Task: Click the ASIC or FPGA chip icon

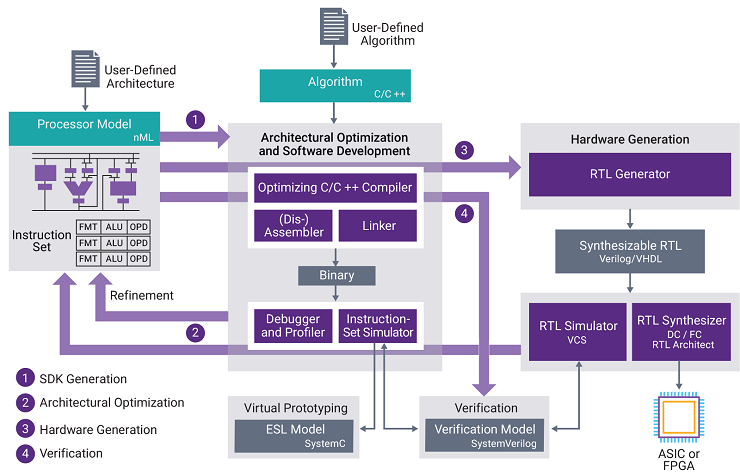Action: click(680, 418)
